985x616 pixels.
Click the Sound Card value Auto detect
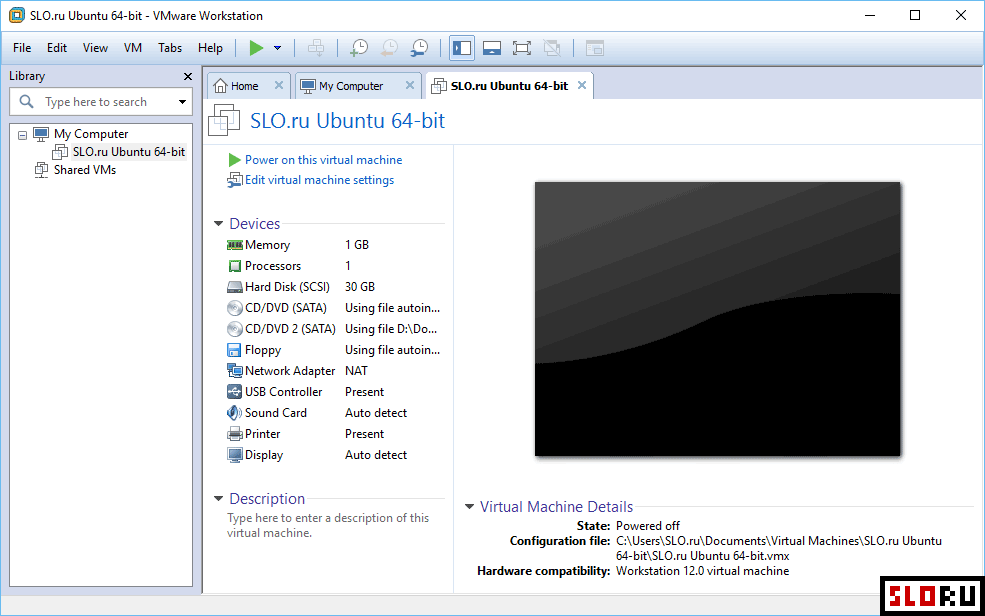pyautogui.click(x=376, y=413)
